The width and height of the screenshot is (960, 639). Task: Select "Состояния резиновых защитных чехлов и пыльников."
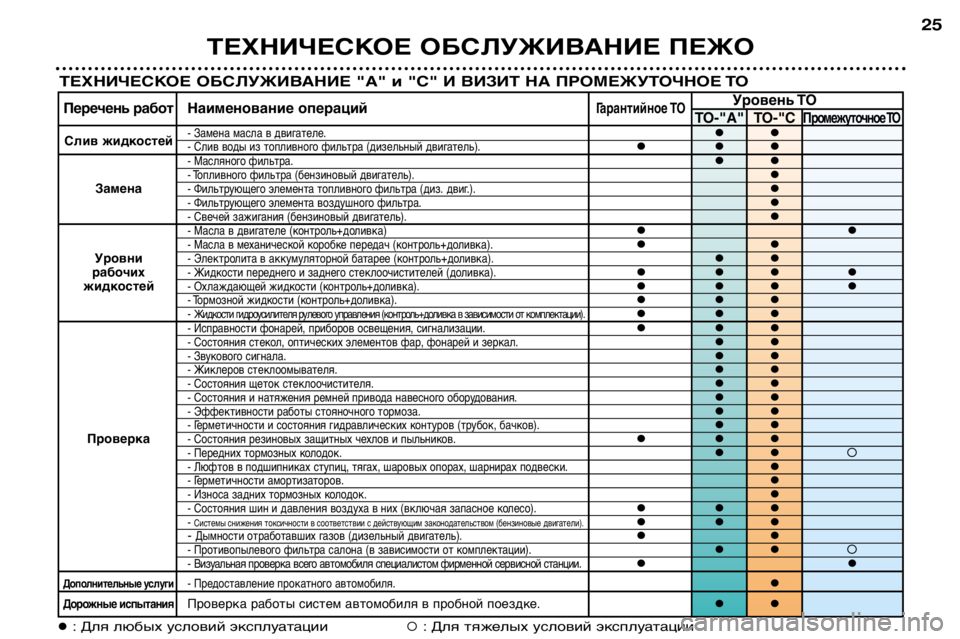(x=321, y=439)
